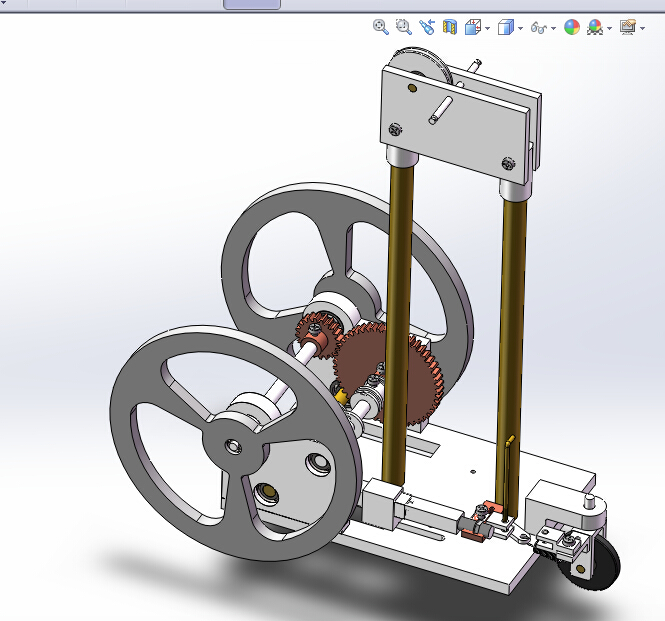Return to the Previous View

click(x=427, y=27)
